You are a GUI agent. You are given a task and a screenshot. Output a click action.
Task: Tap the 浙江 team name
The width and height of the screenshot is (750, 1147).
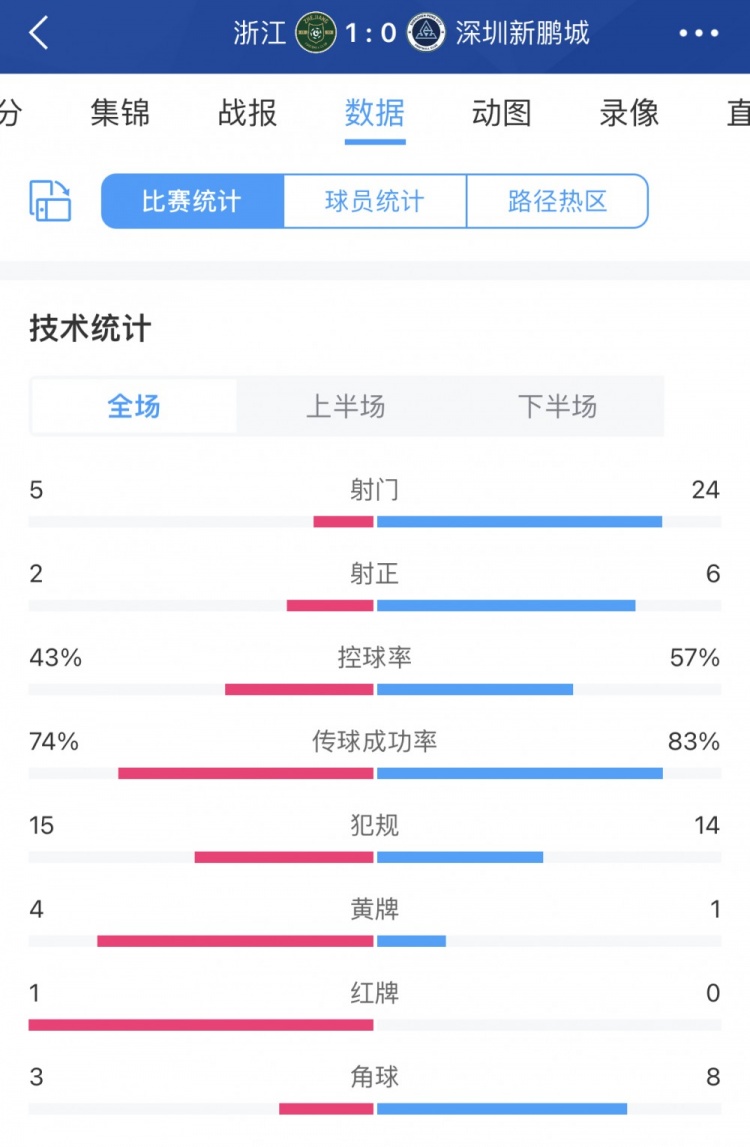coord(260,33)
